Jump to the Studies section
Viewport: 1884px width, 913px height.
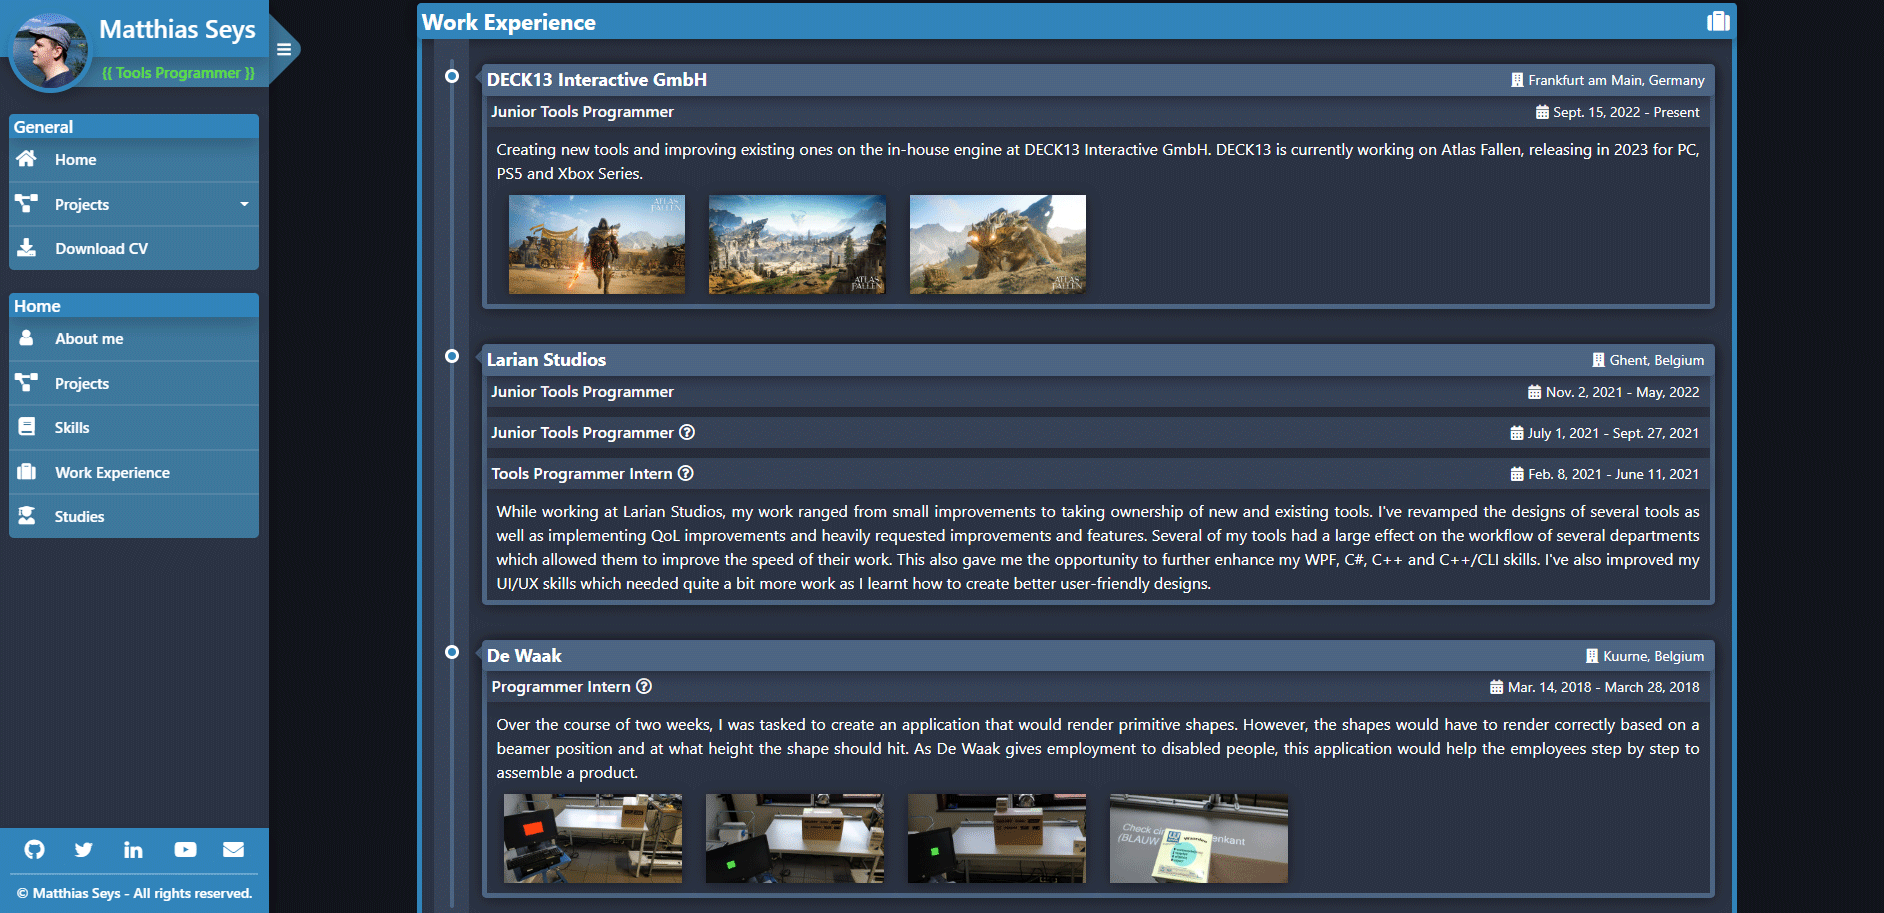click(134, 516)
